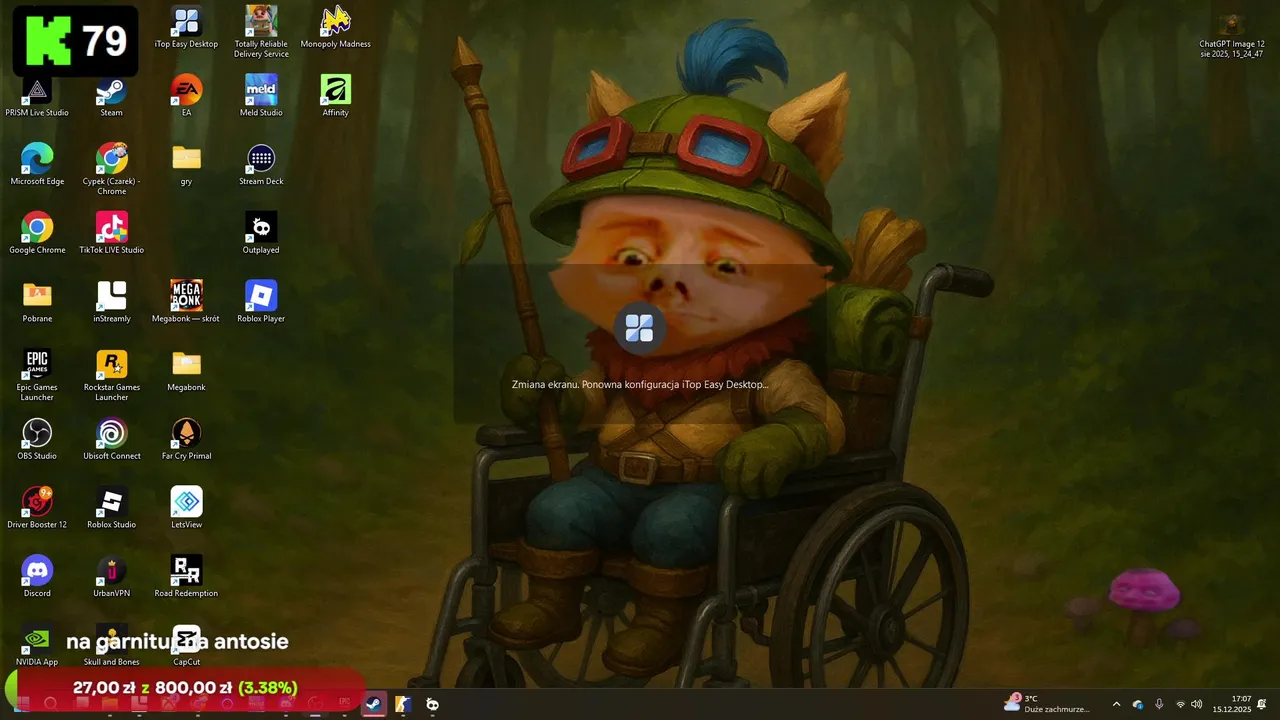Screen dimensions: 1280x720
Task: Launch Meld Studio
Action: pos(261,96)
